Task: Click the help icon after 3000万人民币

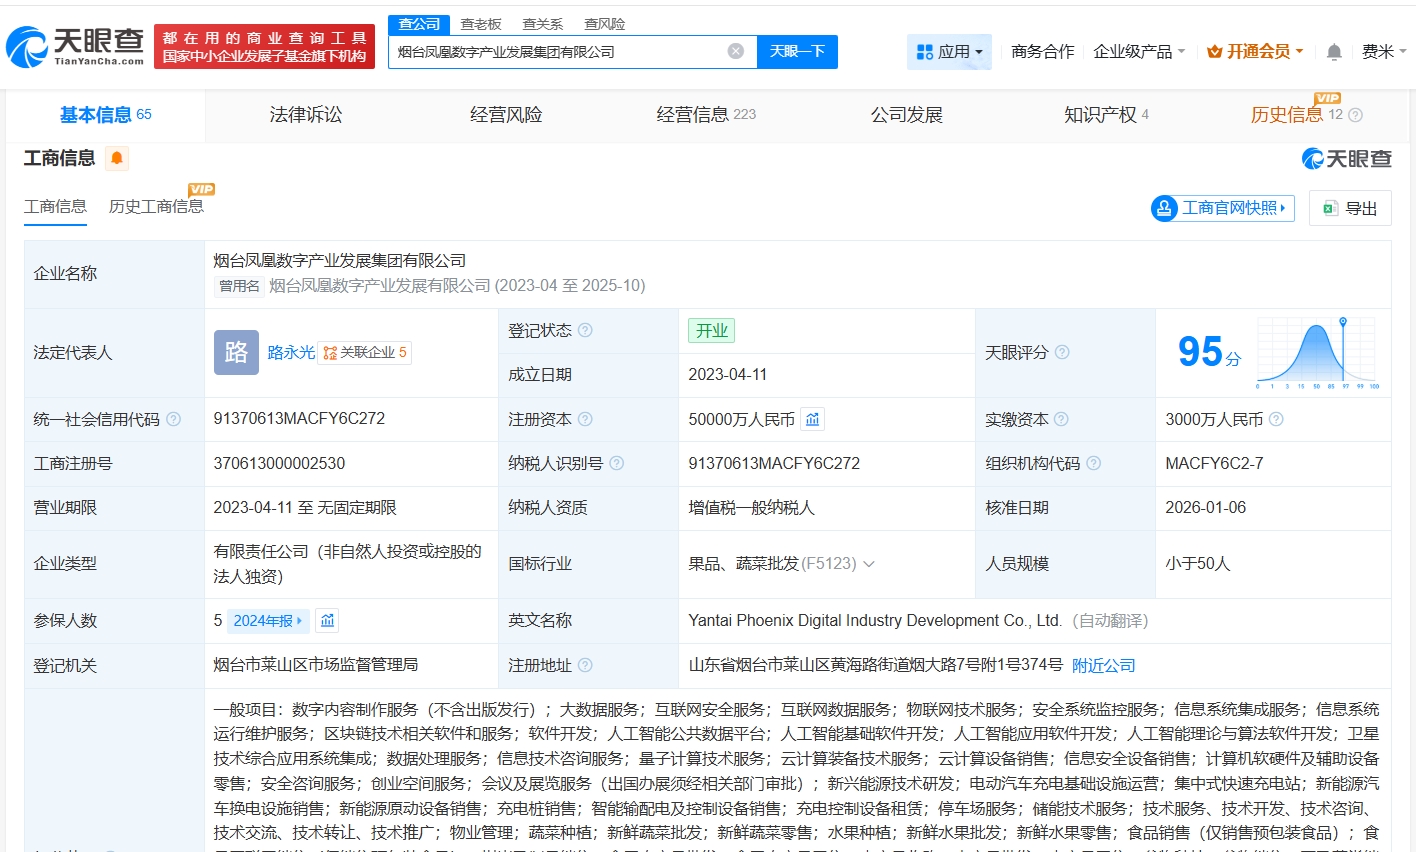Action: click(x=1276, y=419)
